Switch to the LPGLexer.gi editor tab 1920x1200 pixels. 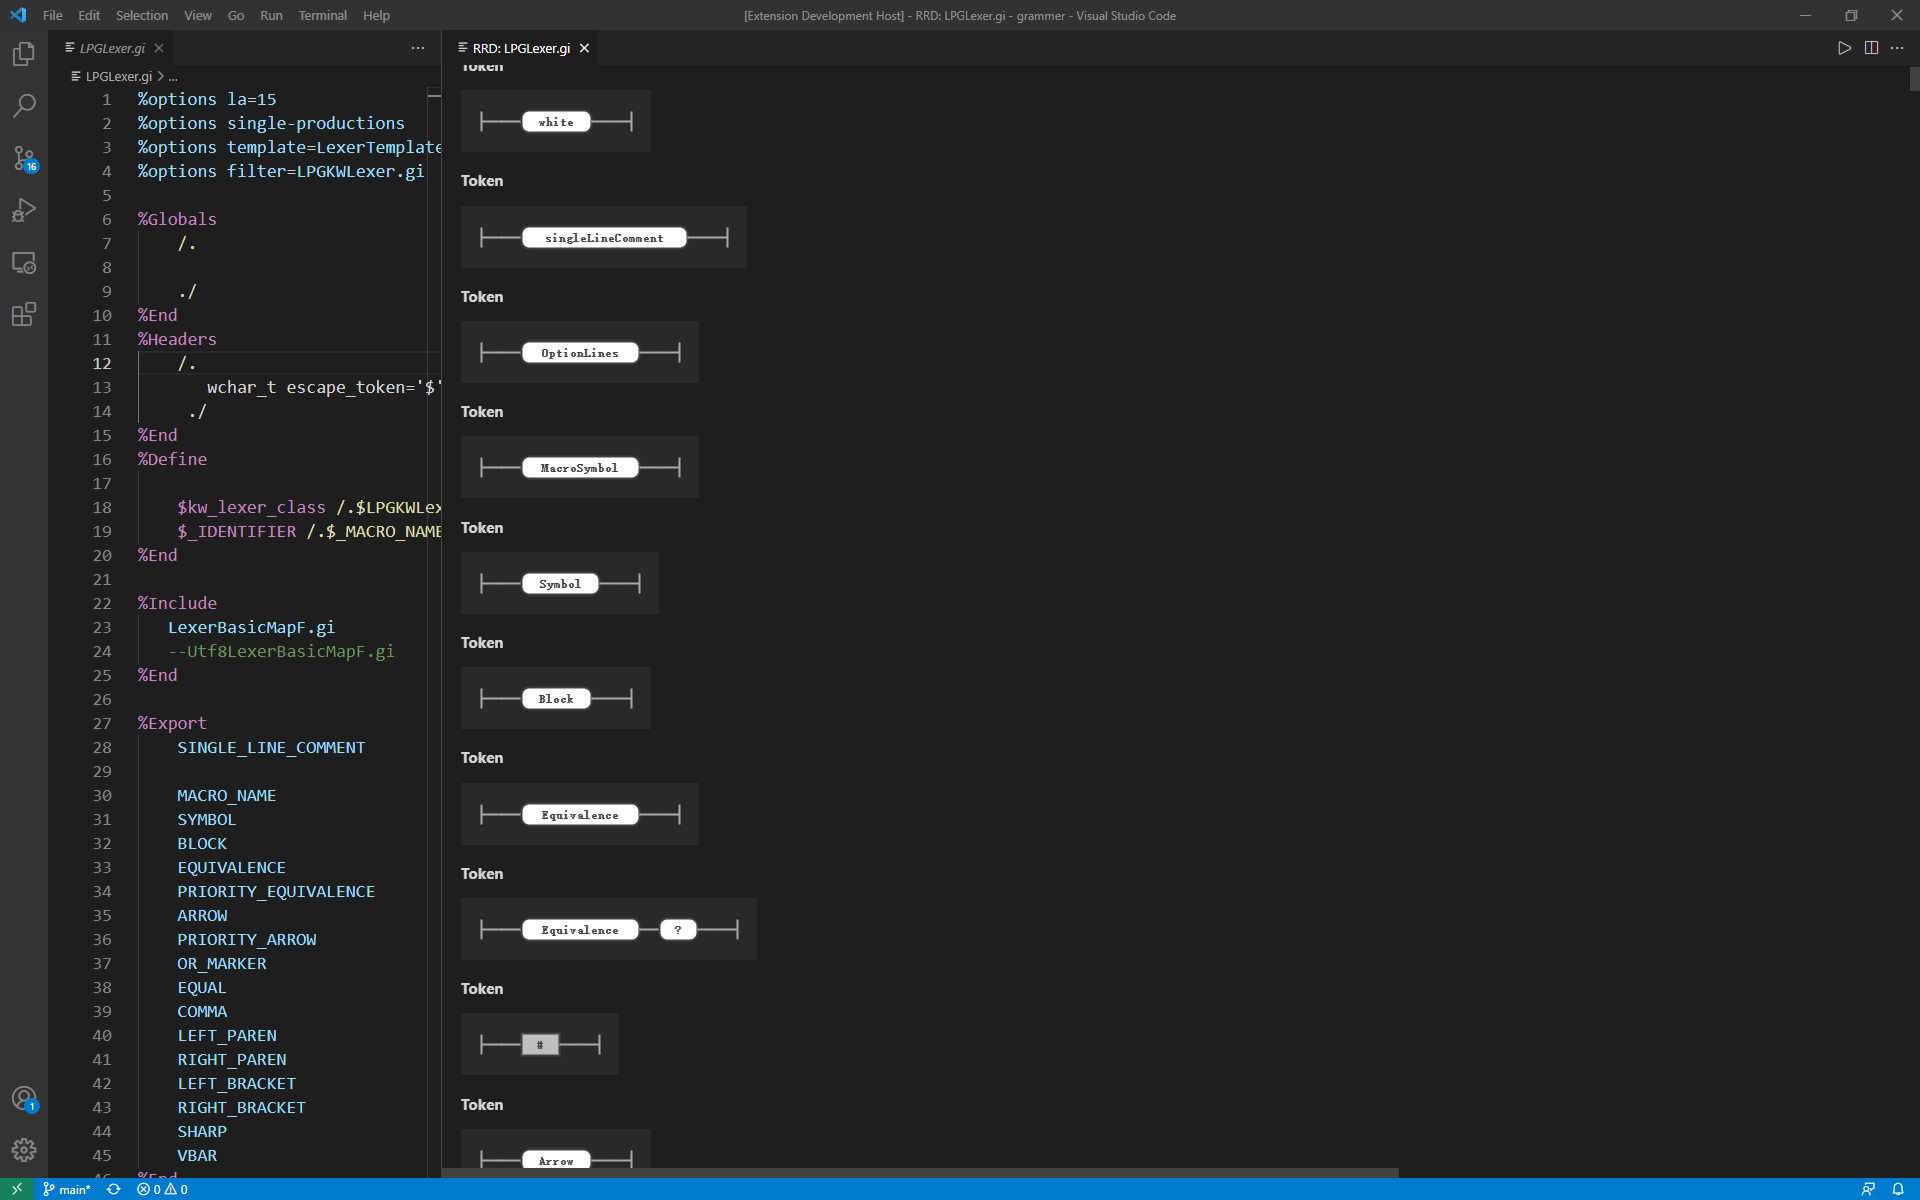(112, 48)
